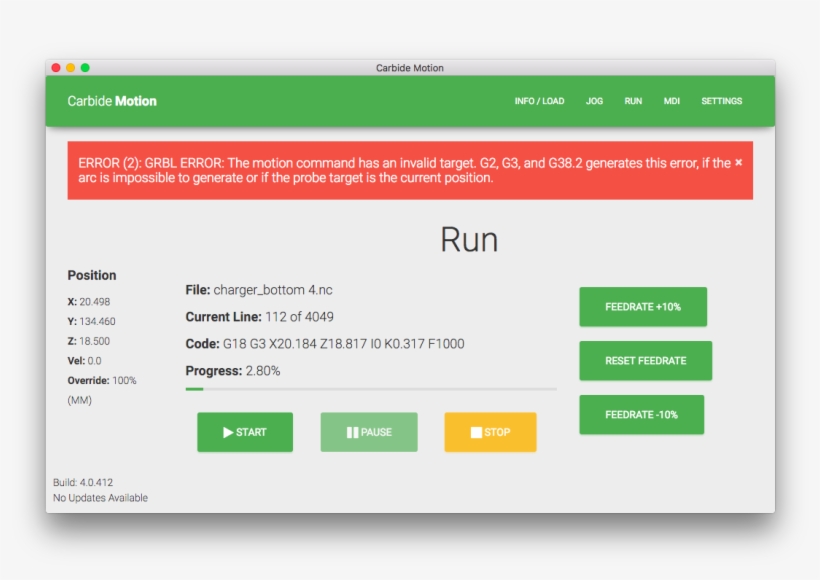Click the Position heading
Screen dimensions: 820x580
(x=92, y=275)
